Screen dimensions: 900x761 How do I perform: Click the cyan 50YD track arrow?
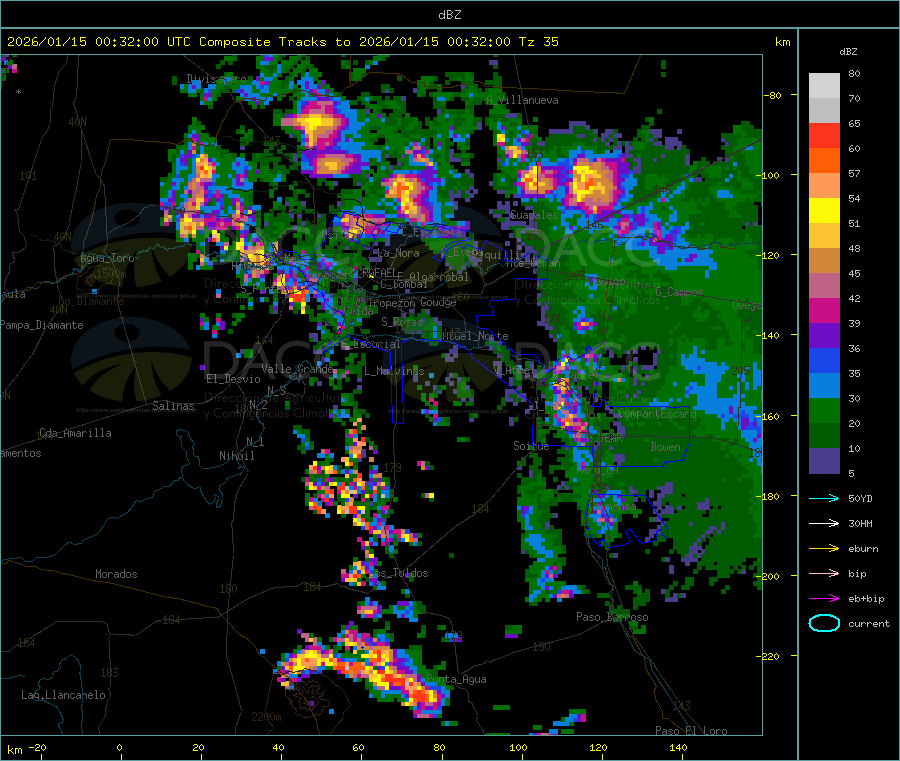(824, 498)
